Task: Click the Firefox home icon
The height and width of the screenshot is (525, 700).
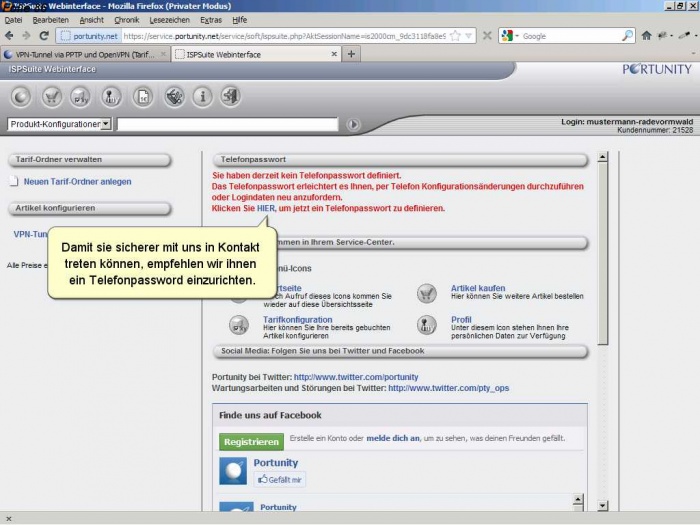Action: point(646,35)
